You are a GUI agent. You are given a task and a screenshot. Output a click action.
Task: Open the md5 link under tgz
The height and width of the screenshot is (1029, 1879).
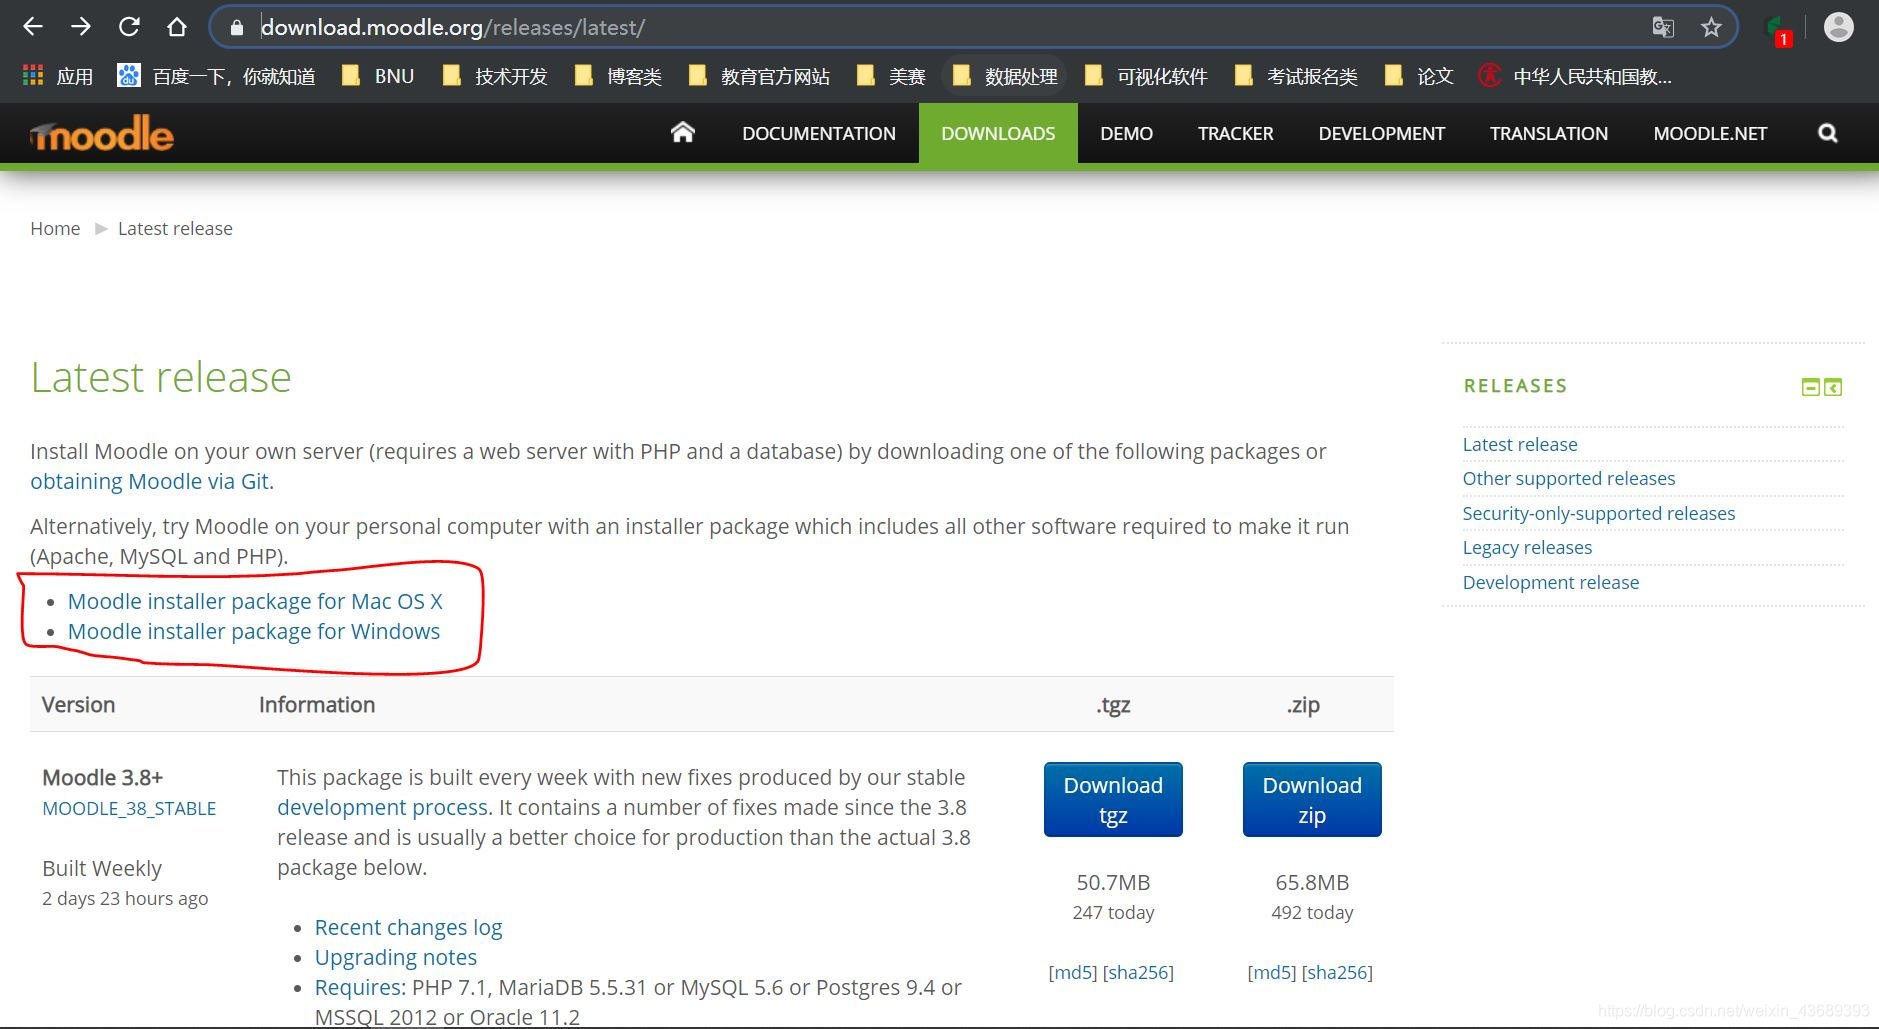1073,972
